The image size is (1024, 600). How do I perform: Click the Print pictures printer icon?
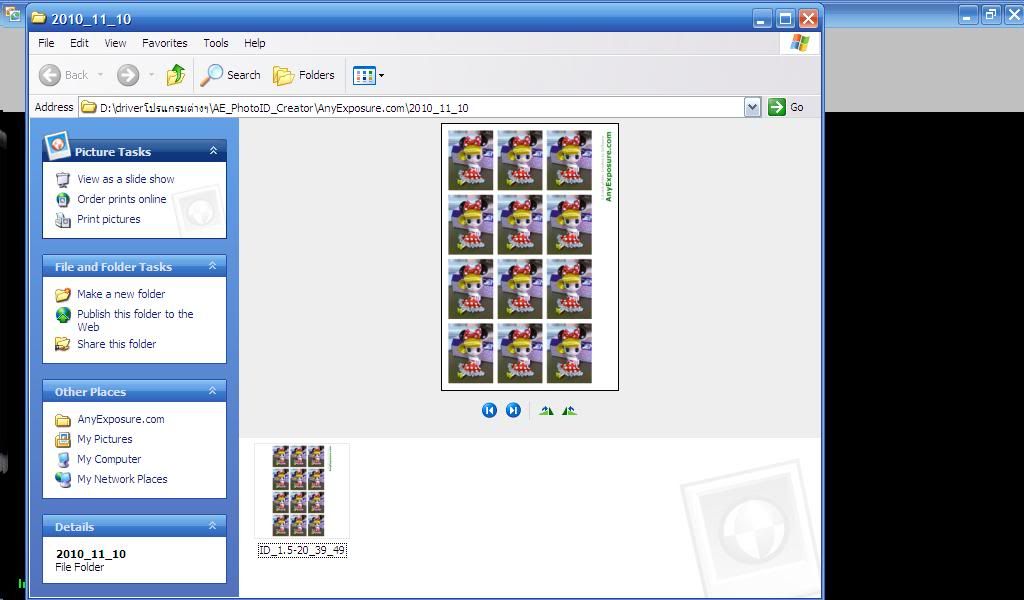(x=63, y=220)
